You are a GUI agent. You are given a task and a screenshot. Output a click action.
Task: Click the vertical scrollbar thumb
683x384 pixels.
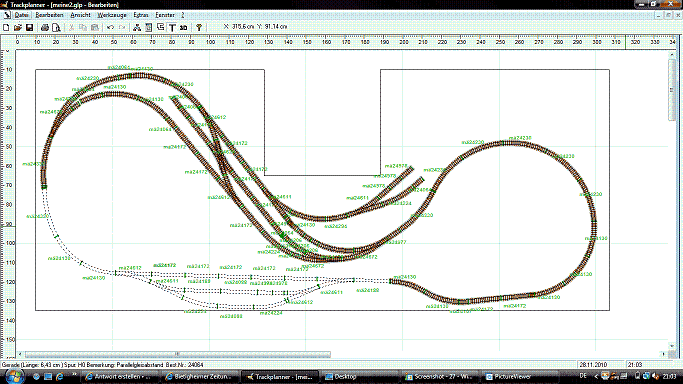click(671, 89)
